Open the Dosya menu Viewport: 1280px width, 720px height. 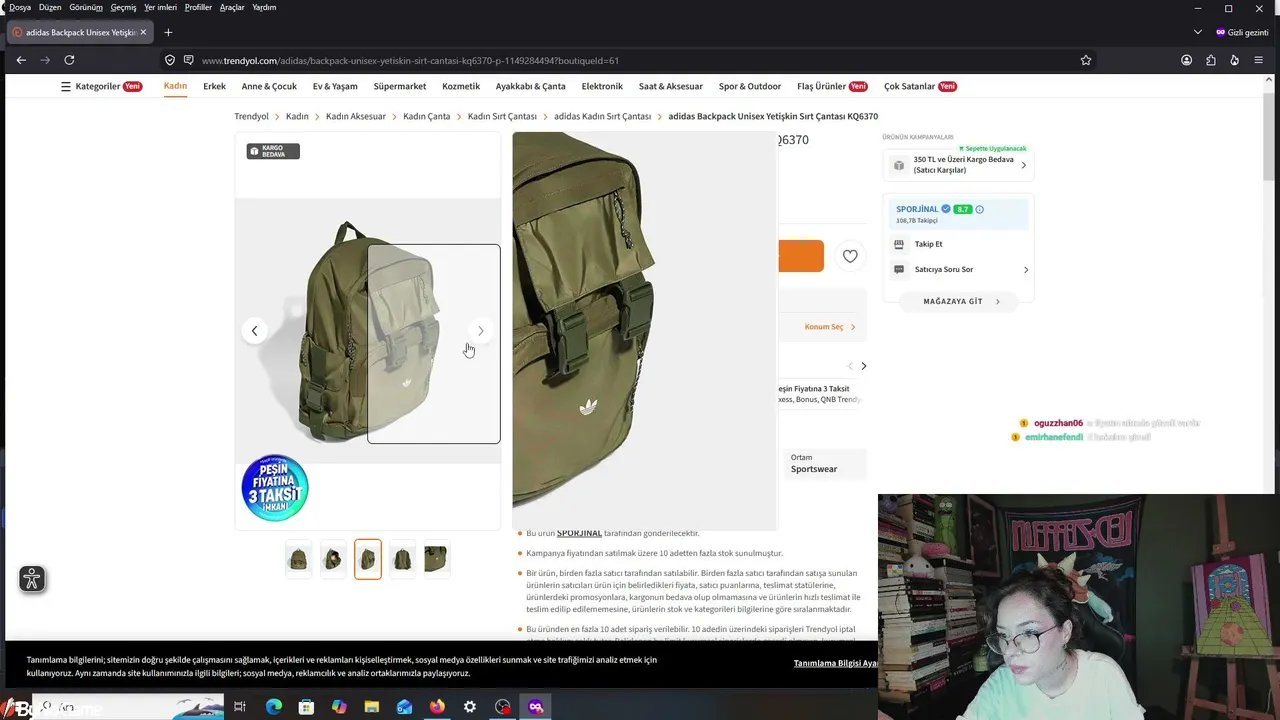point(20,7)
